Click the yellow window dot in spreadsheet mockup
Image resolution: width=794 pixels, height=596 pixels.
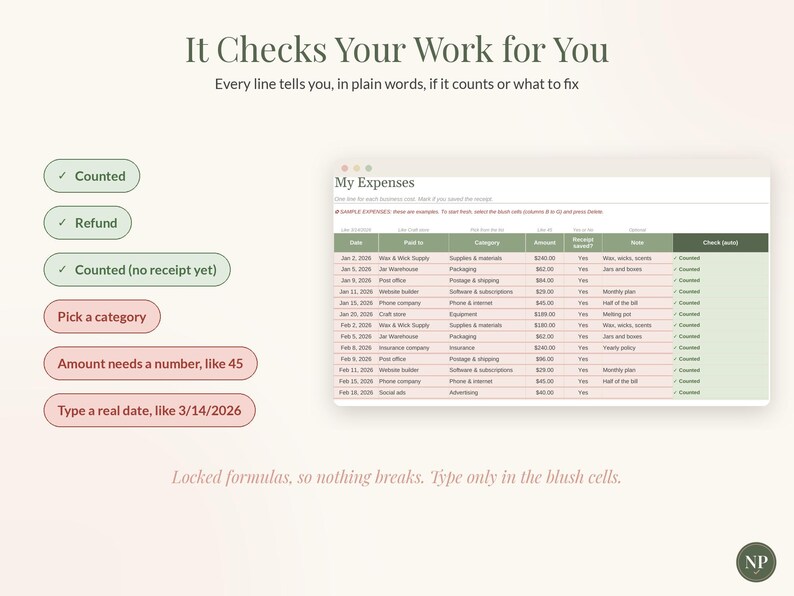tap(356, 168)
